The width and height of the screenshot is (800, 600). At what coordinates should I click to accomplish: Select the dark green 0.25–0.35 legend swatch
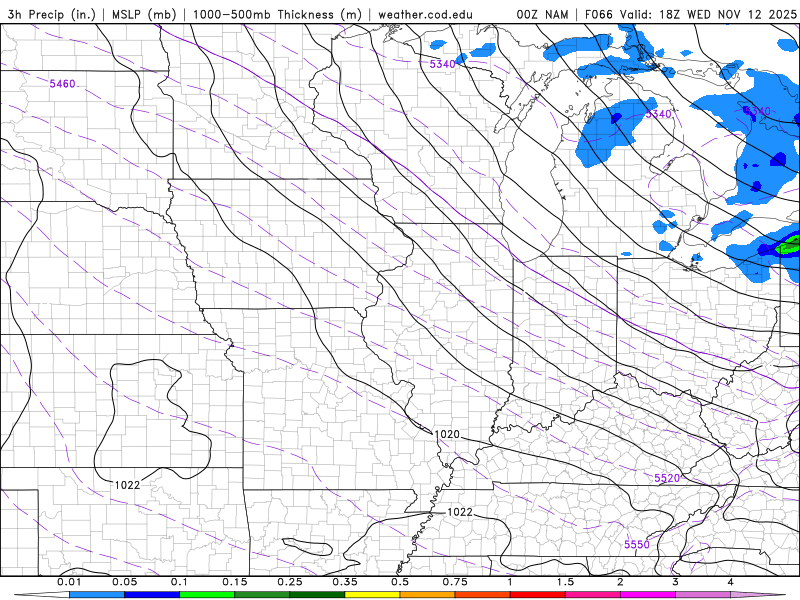pos(317,595)
